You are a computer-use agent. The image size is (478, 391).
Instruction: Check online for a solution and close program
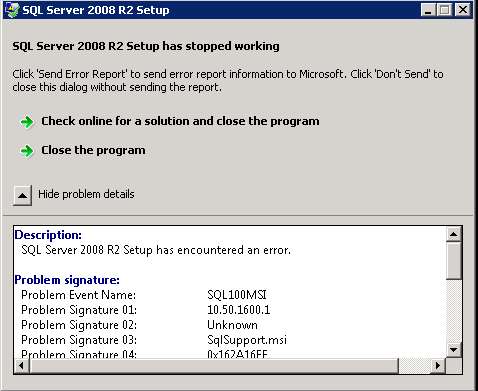(x=180, y=121)
